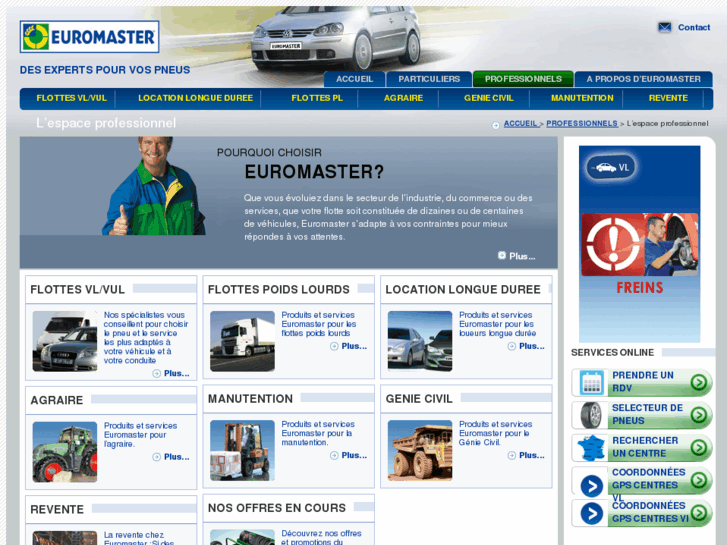Open REVENTE in the blue menu bar
This screenshot has height=545, width=727.
coord(668,98)
